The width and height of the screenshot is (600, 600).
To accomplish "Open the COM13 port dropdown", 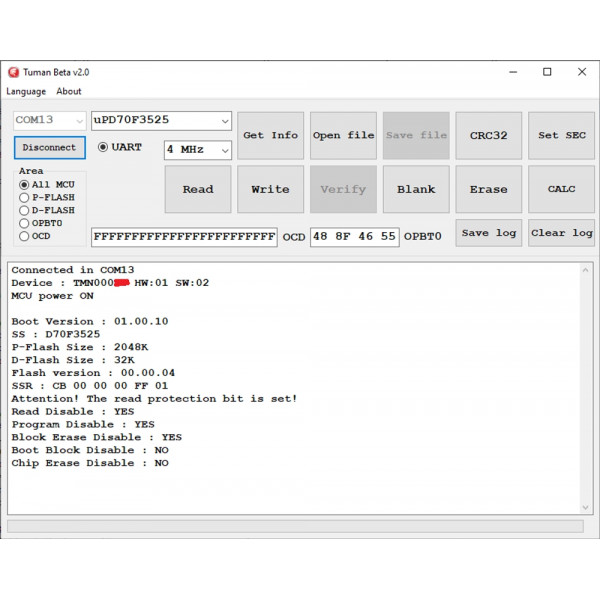I will coord(49,120).
